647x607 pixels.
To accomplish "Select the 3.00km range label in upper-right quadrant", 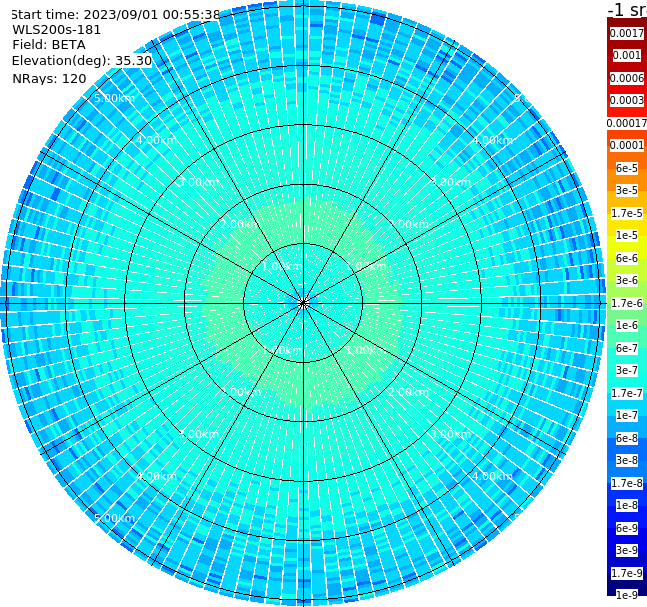I will 451,182.
